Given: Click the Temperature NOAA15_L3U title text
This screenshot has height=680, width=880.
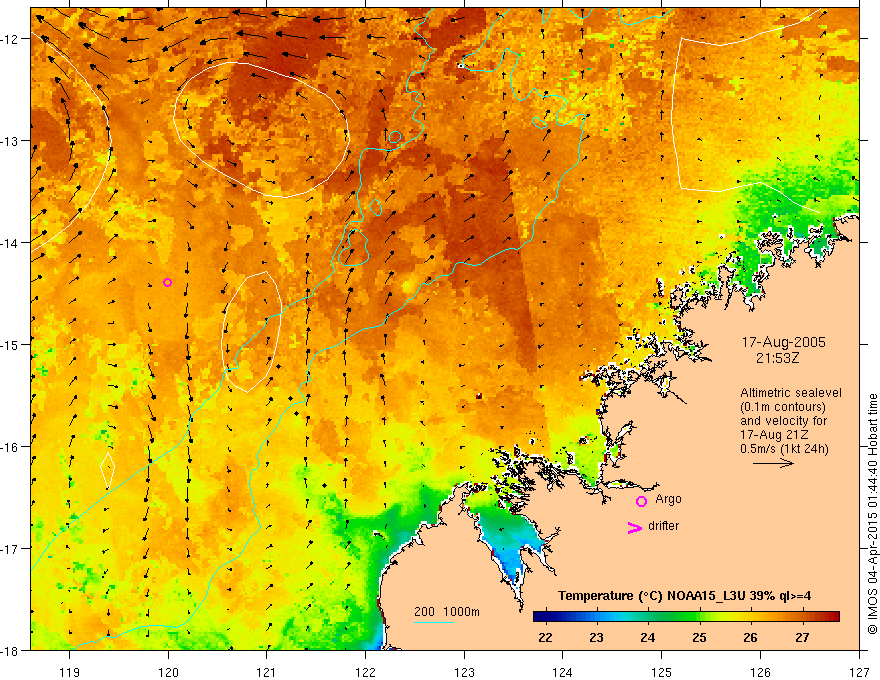Looking at the screenshot, I should pyautogui.click(x=684, y=596).
